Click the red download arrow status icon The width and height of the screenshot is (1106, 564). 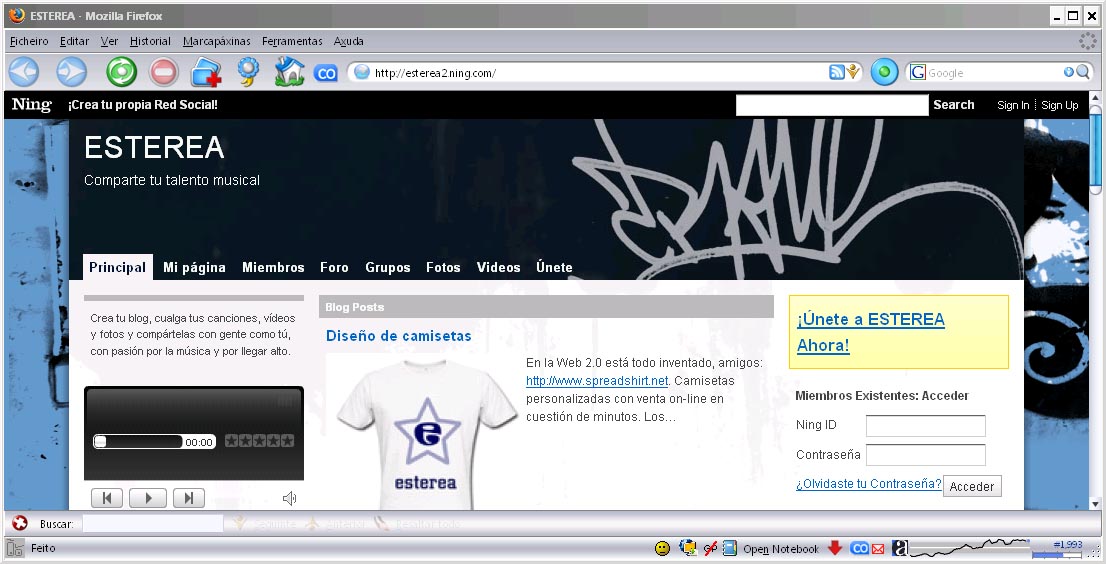[x=835, y=548]
